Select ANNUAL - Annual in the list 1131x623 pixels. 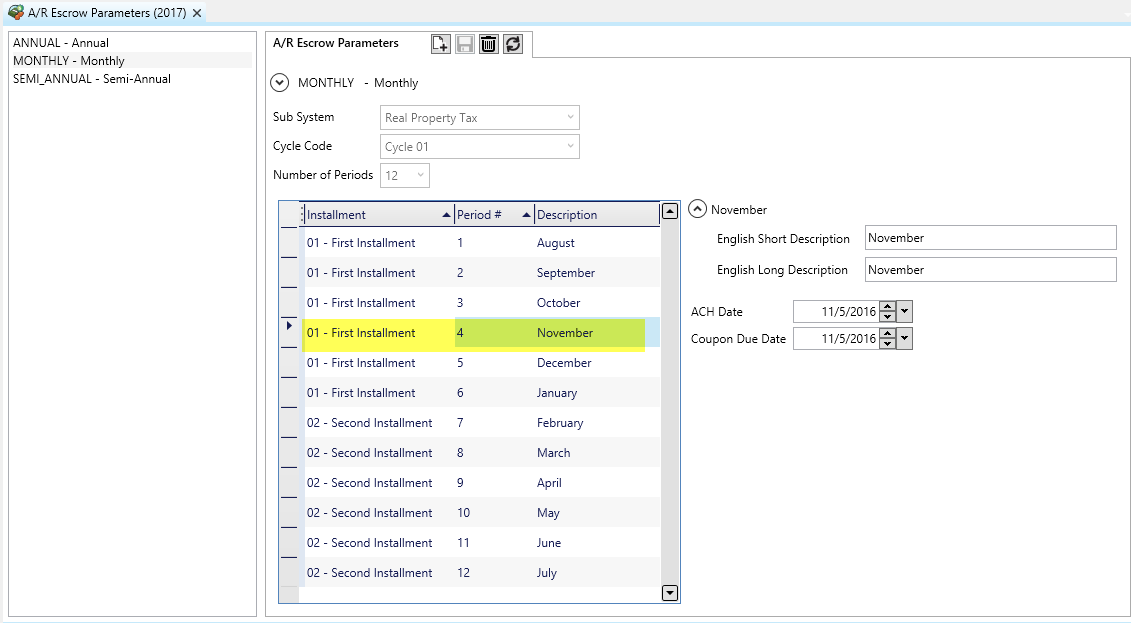(61, 43)
